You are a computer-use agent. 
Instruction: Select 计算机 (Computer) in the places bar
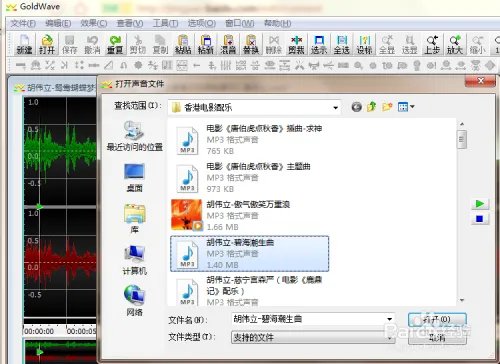[x=134, y=260]
